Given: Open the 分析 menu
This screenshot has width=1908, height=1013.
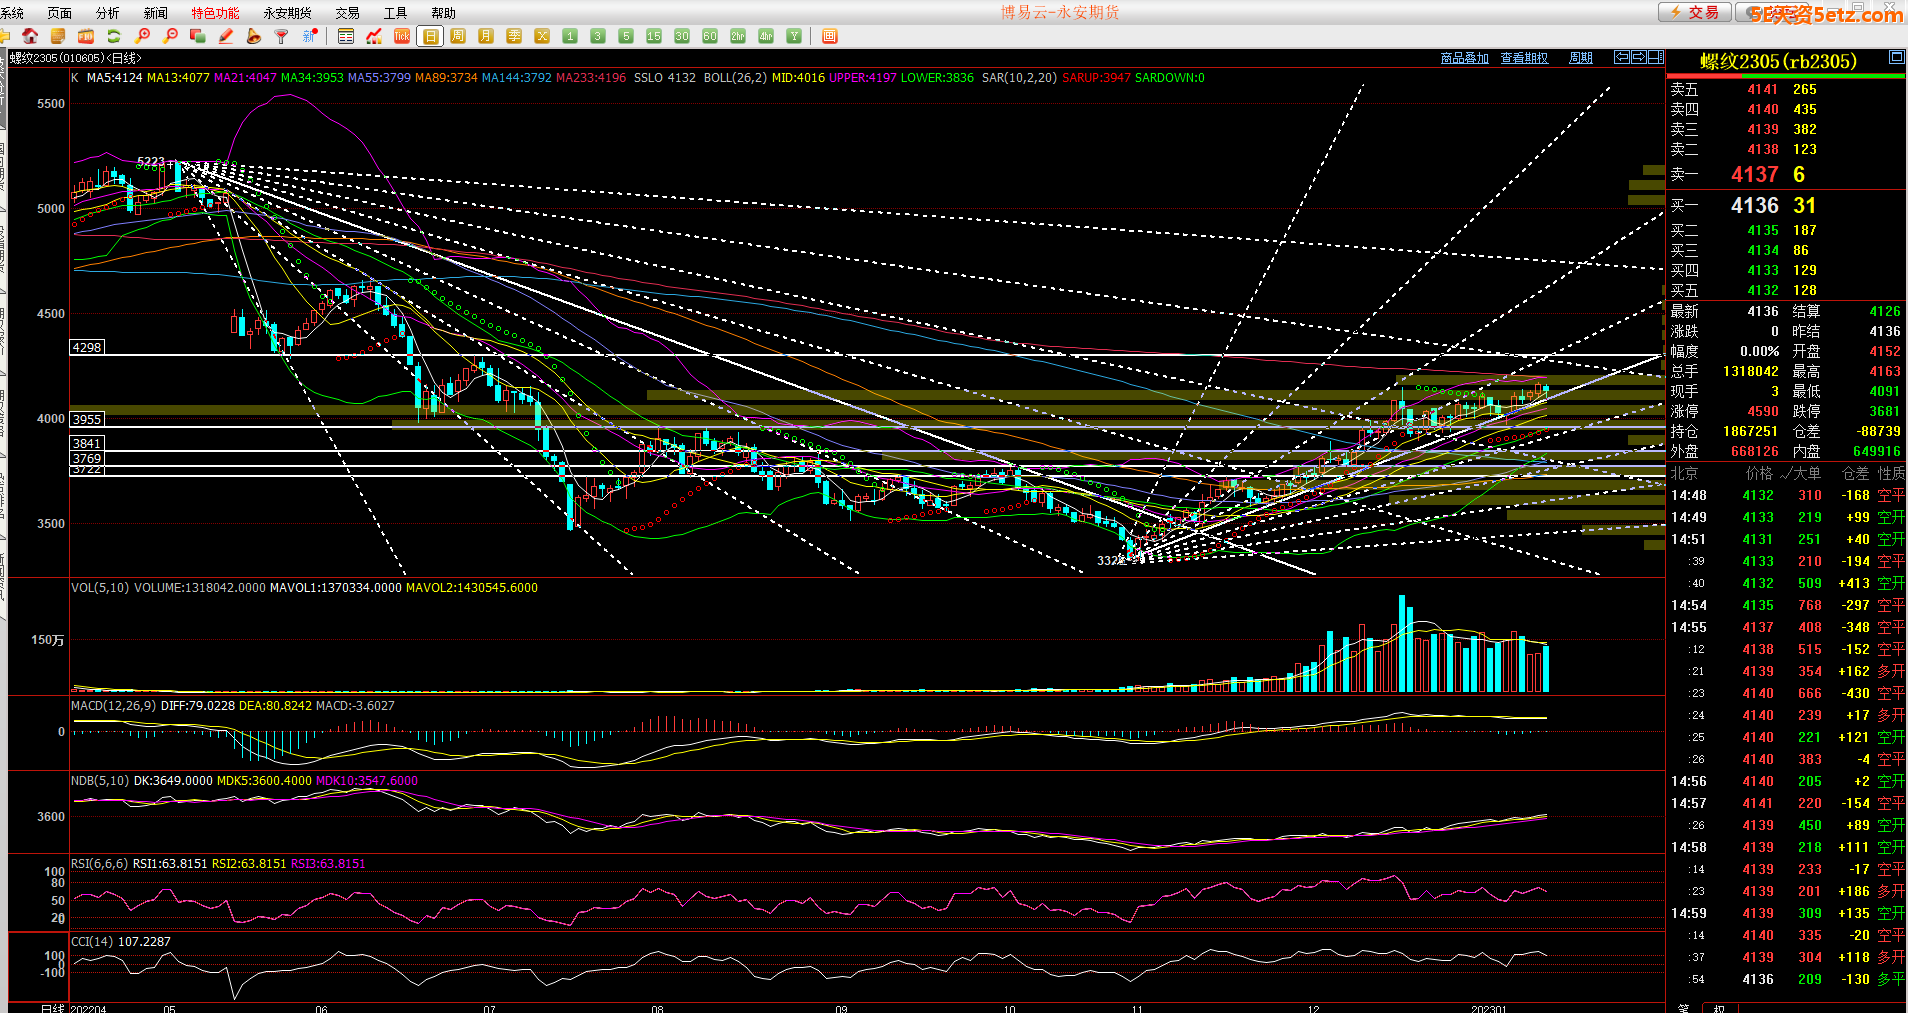Looking at the screenshot, I should click(107, 13).
